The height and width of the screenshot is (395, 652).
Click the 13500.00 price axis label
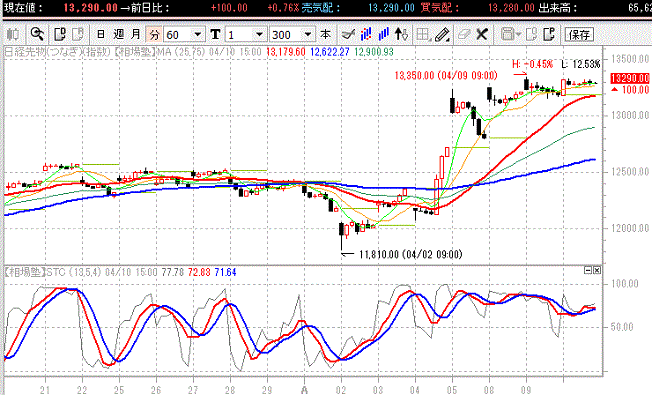(630, 59)
